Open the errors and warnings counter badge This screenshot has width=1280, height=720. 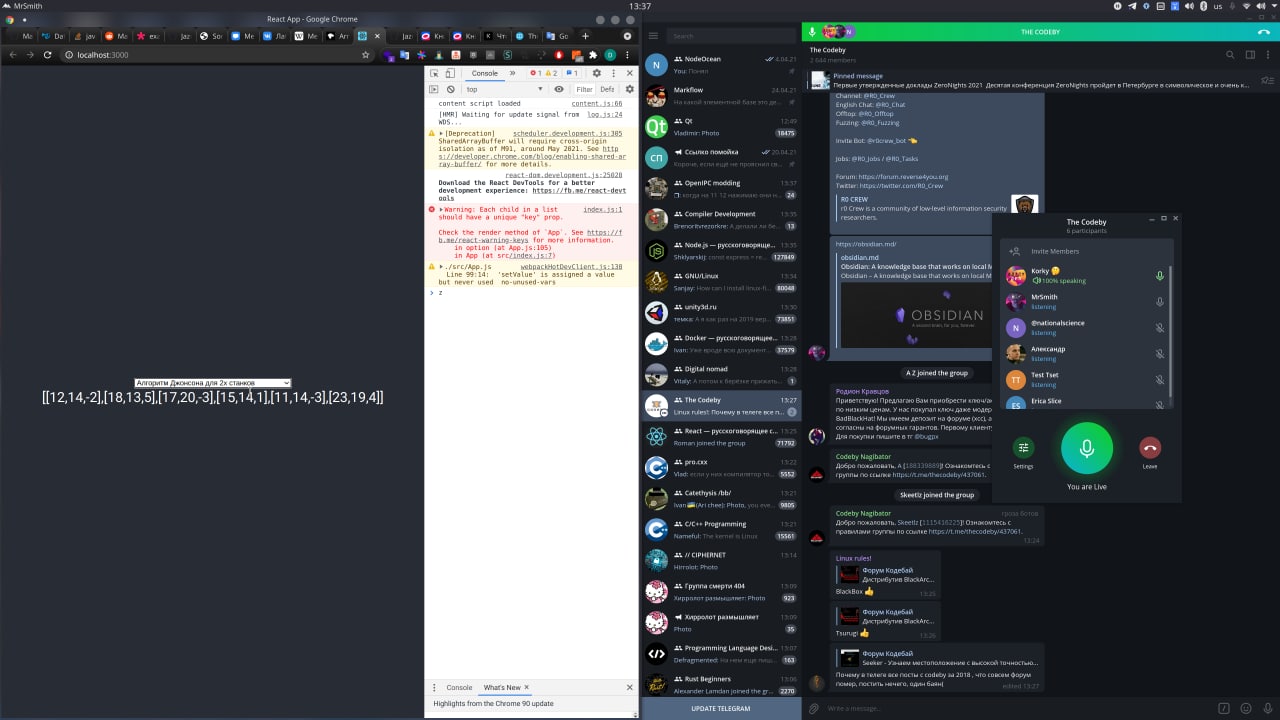(x=543, y=73)
